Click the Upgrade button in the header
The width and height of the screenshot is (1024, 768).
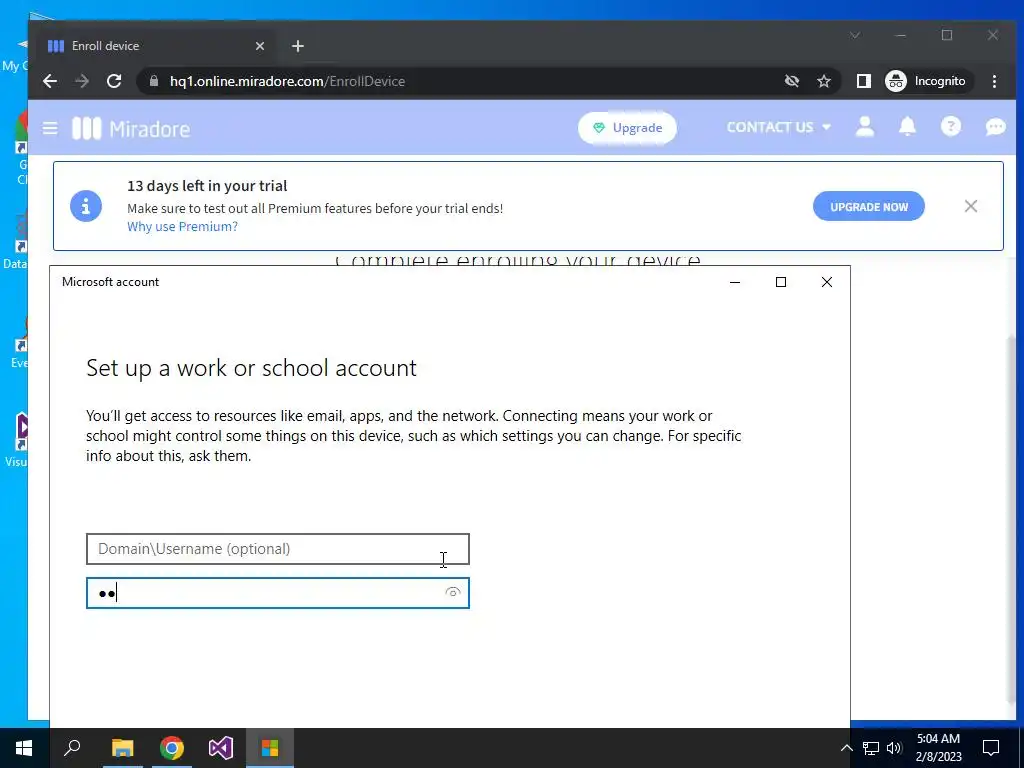tap(627, 128)
